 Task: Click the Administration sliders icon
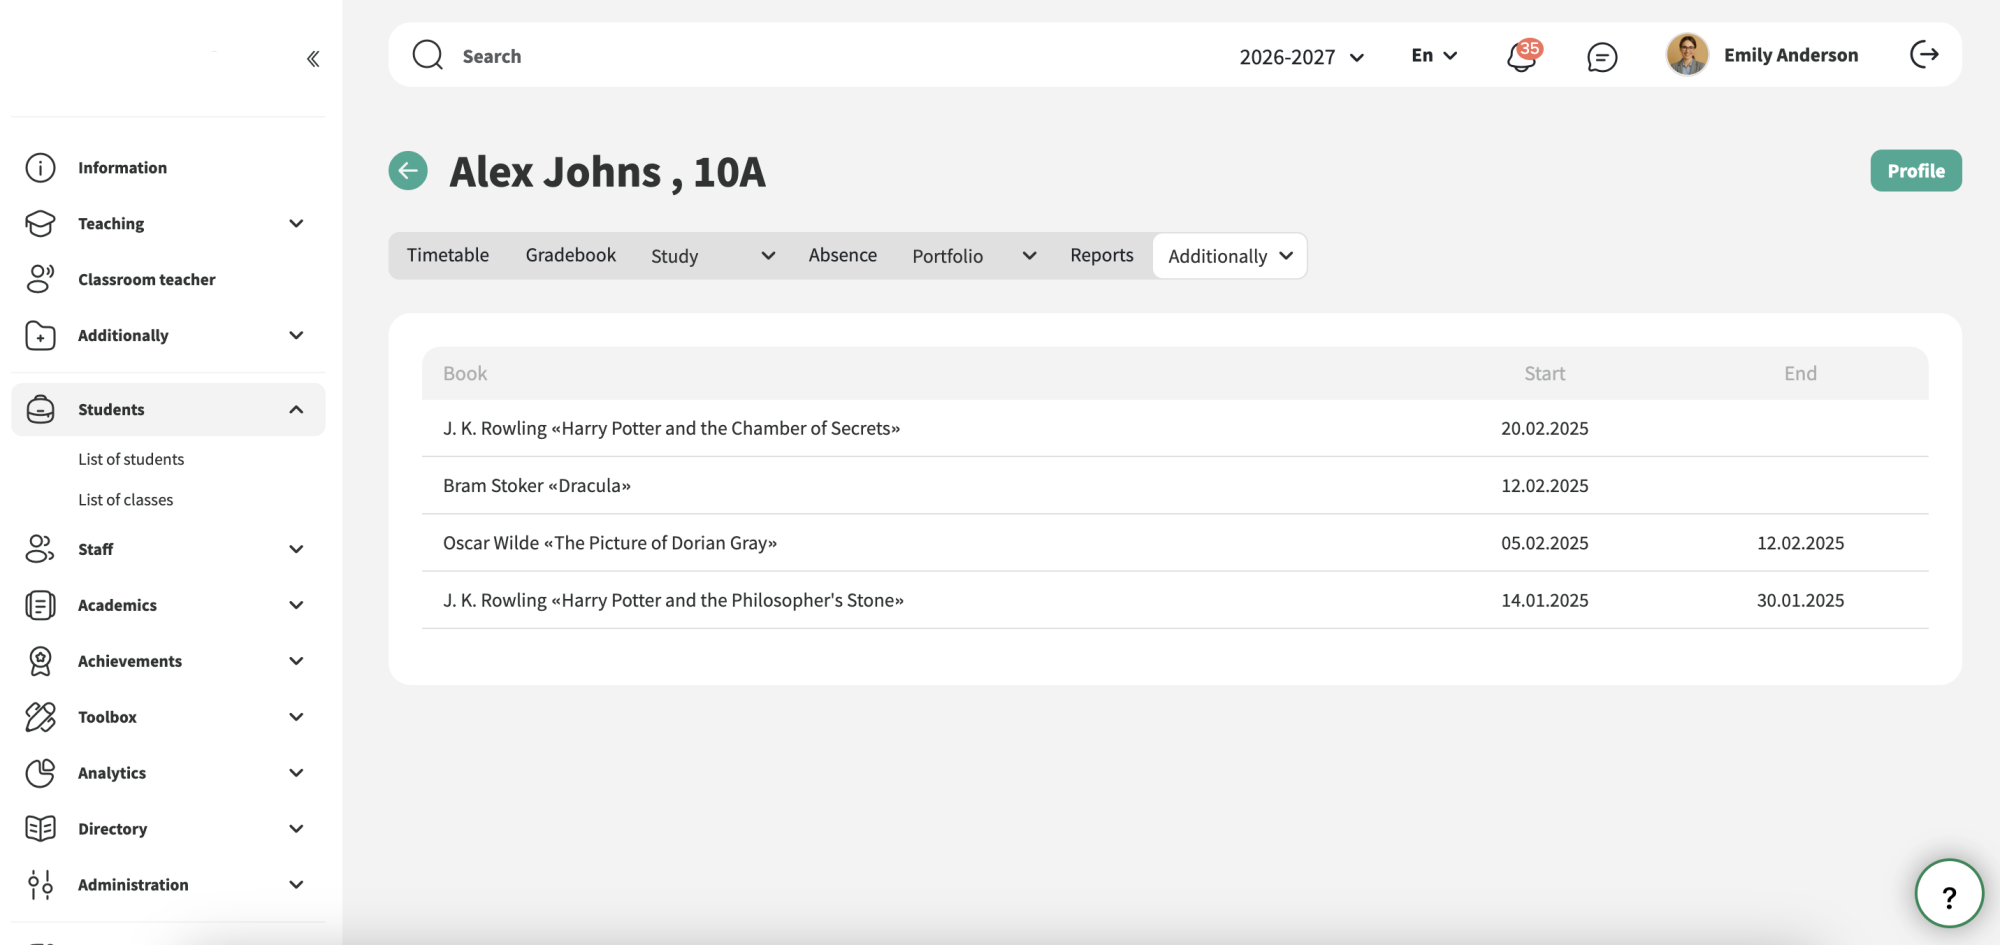click(40, 885)
